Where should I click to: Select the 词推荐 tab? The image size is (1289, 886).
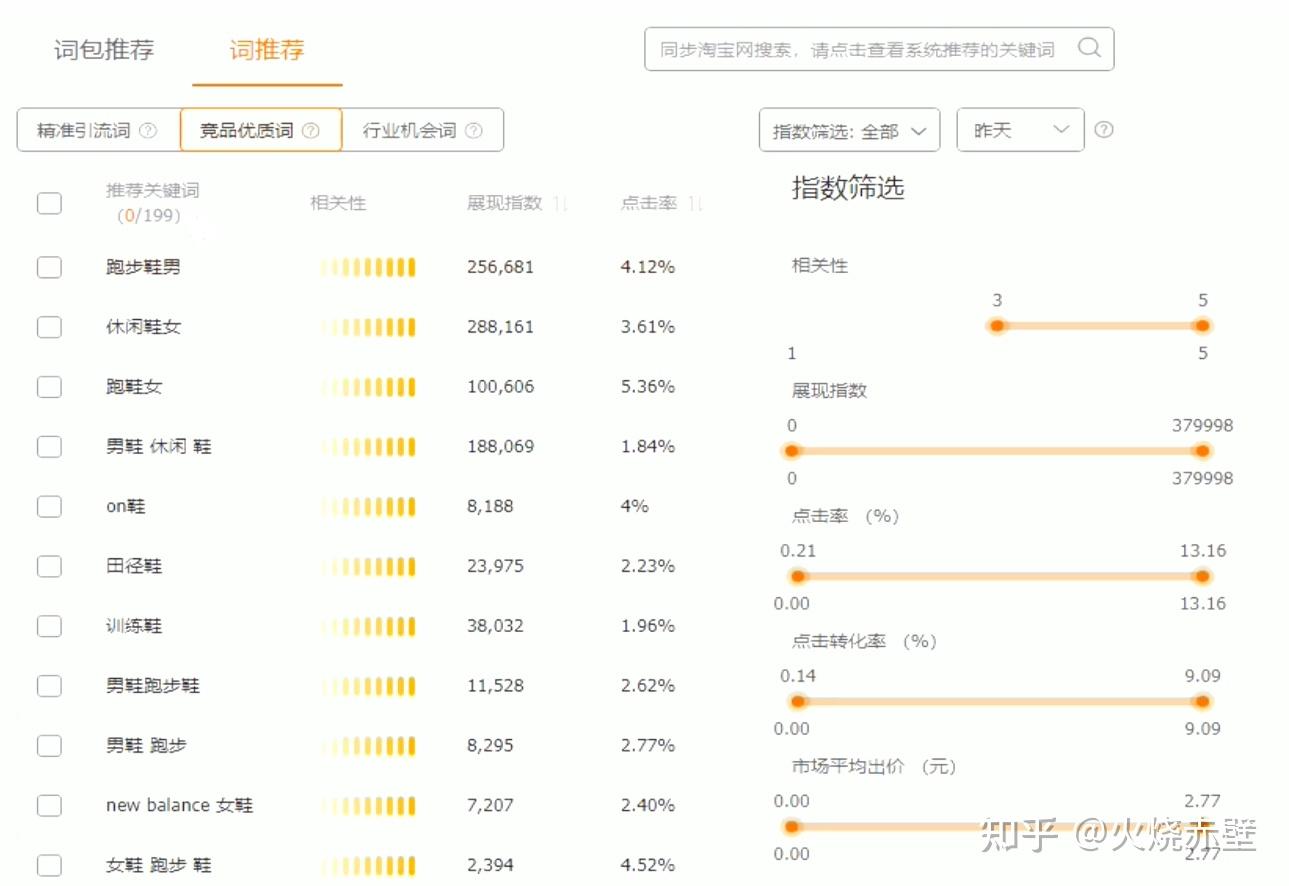pyautogui.click(x=267, y=50)
